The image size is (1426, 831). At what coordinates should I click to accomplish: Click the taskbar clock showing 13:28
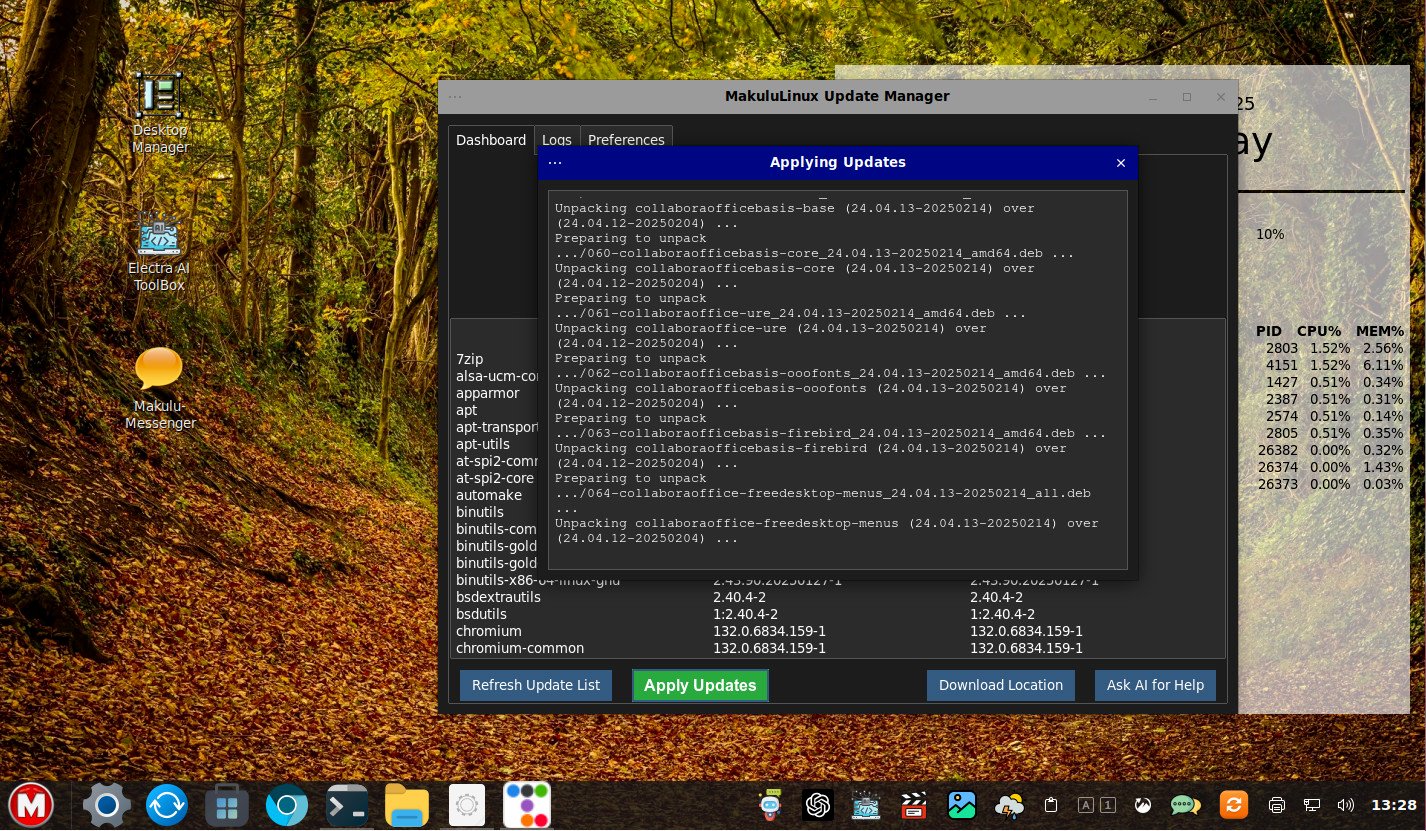(x=1393, y=805)
